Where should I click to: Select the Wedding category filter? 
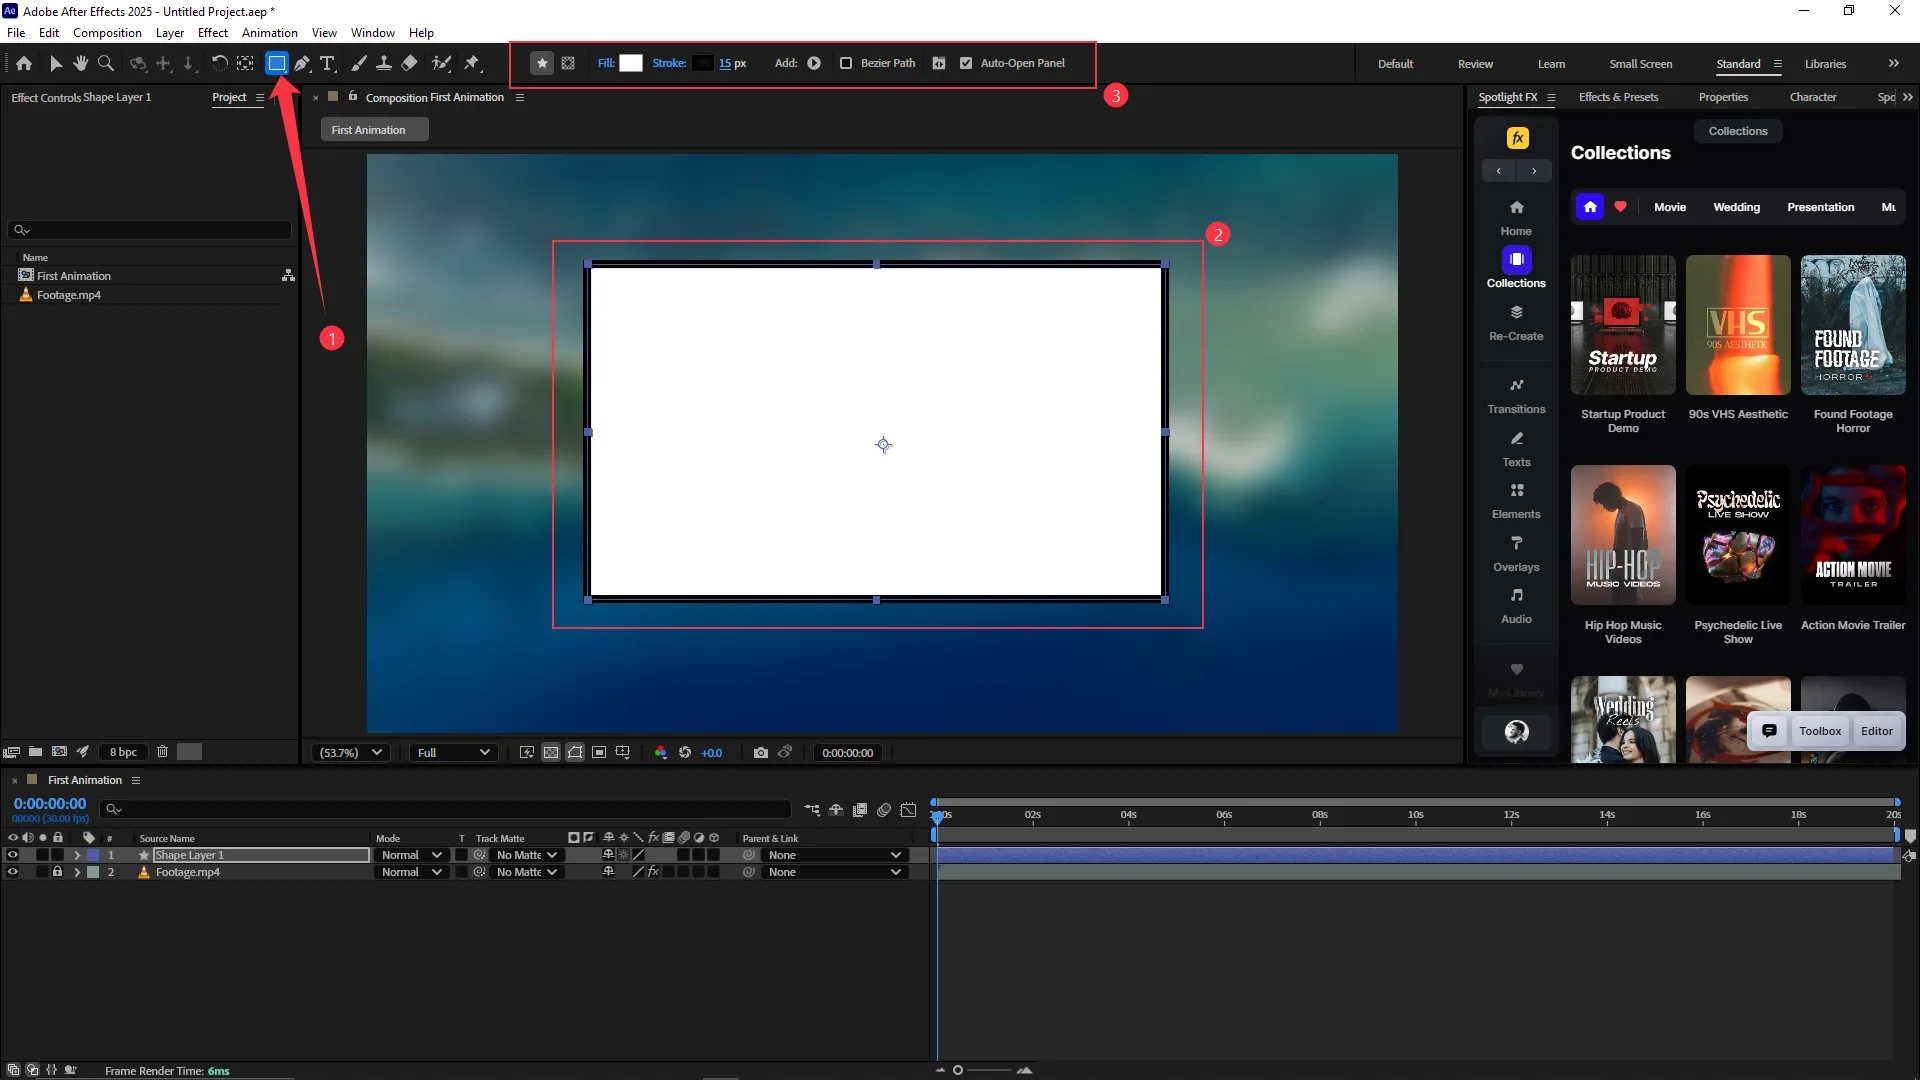pos(1736,207)
